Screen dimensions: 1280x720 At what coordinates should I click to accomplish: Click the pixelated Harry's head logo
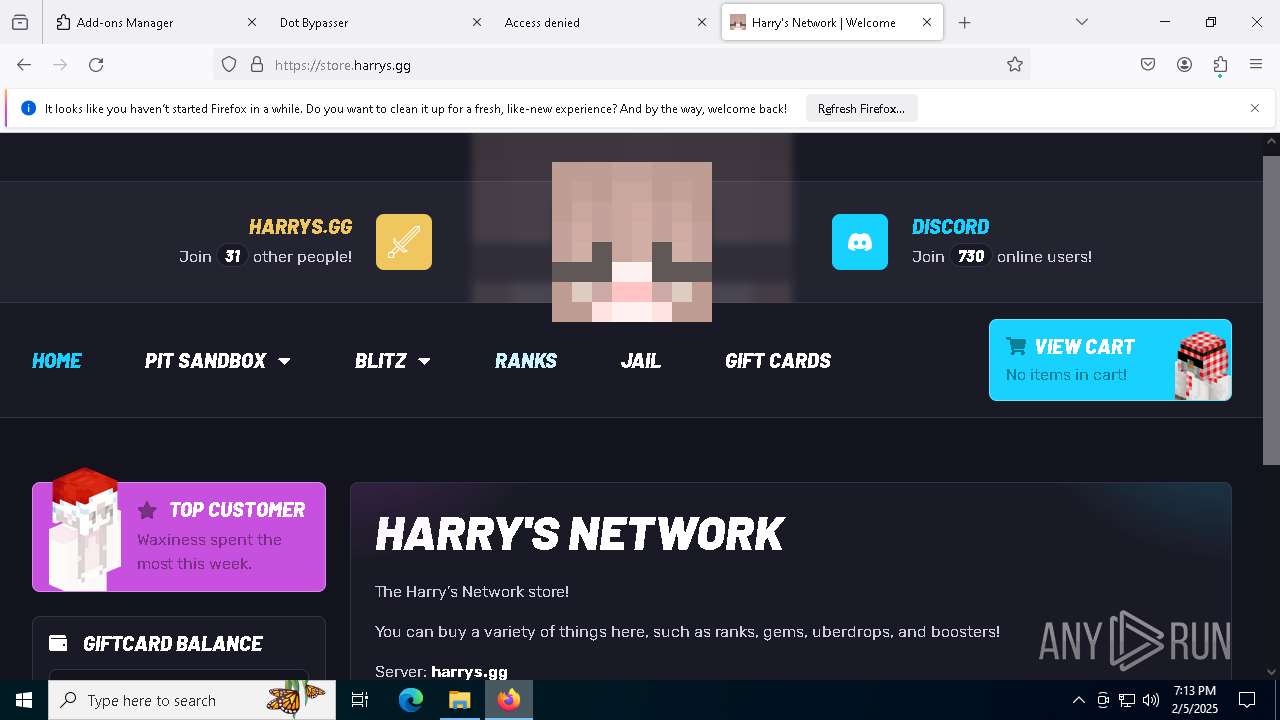(x=632, y=242)
